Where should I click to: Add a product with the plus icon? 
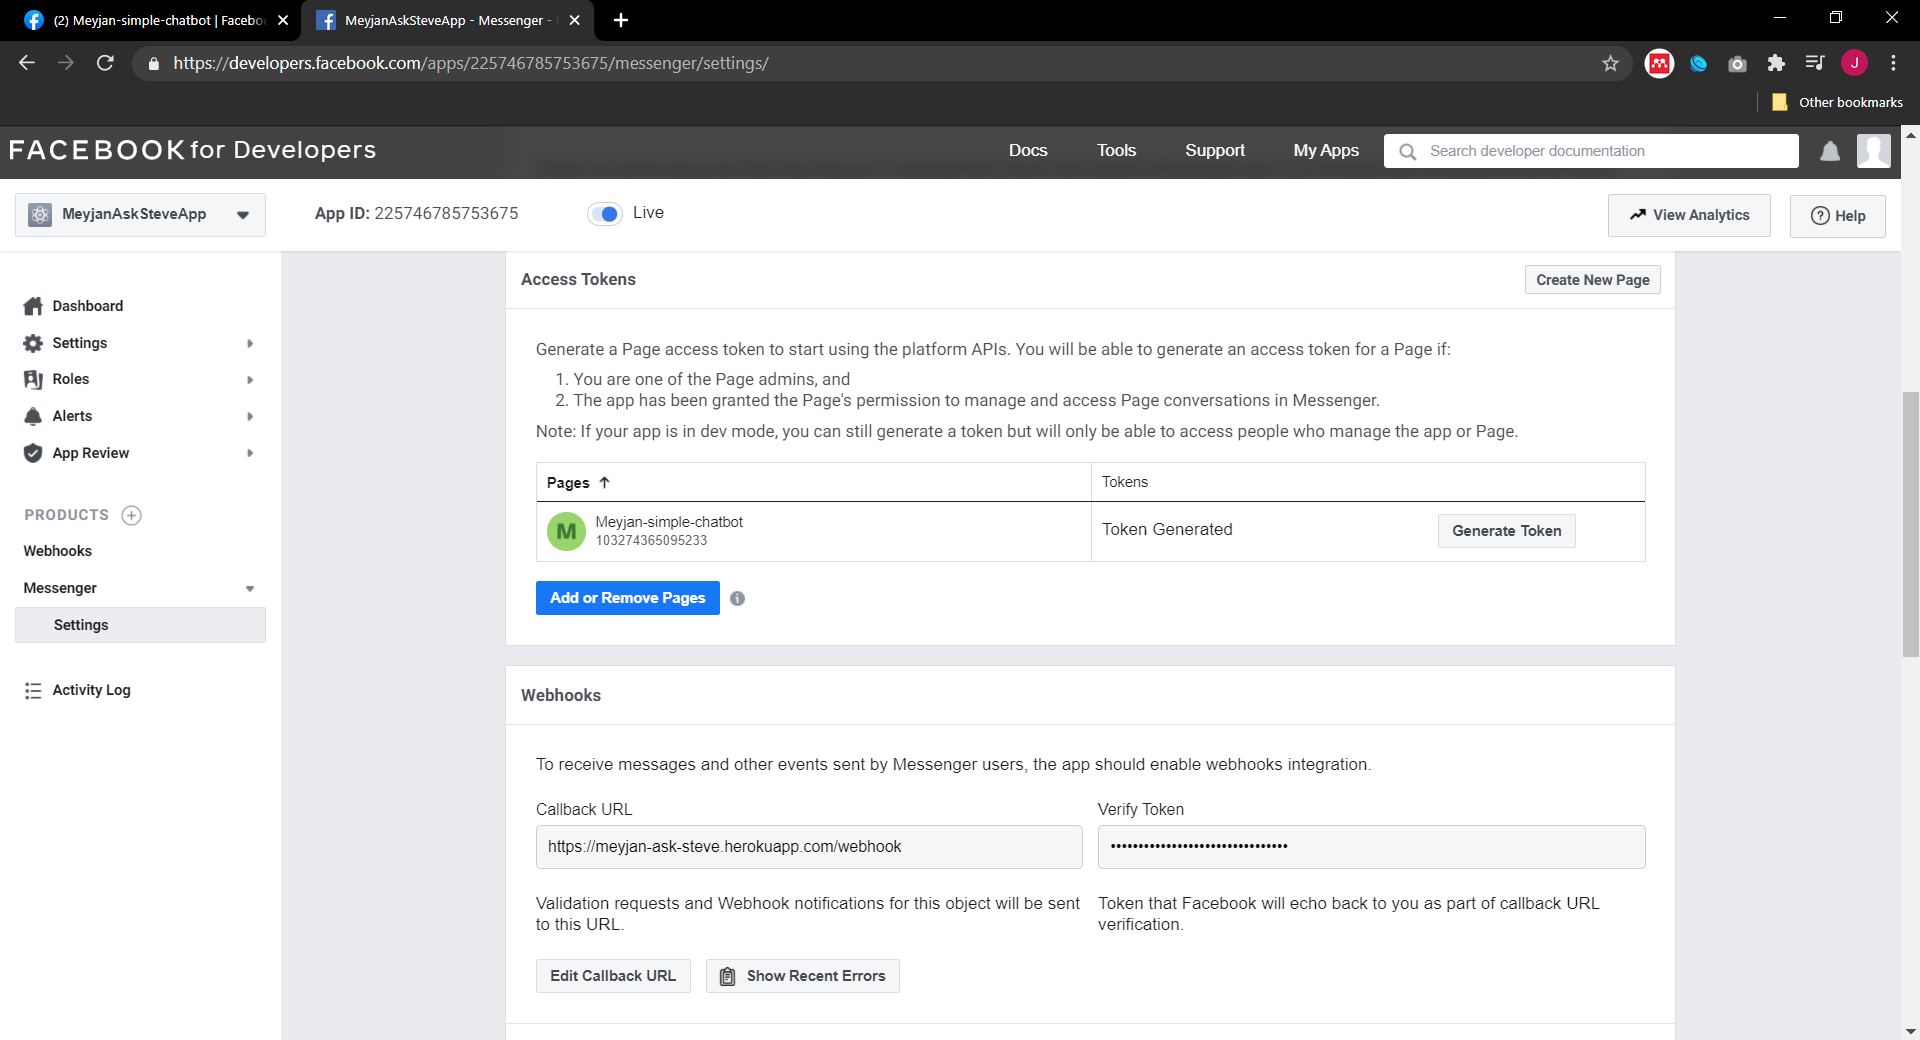click(x=131, y=515)
